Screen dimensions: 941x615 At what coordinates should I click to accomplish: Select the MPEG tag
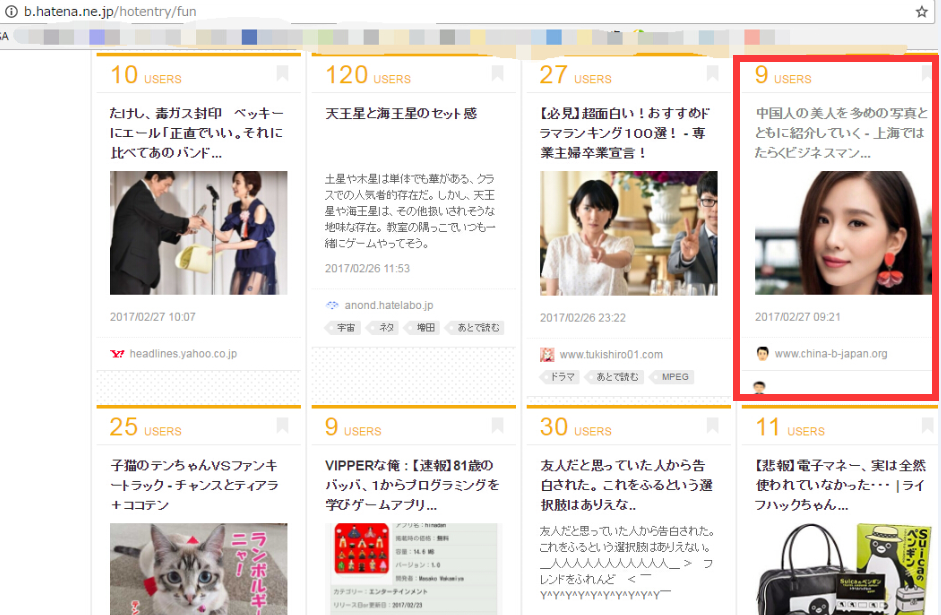[x=673, y=377]
